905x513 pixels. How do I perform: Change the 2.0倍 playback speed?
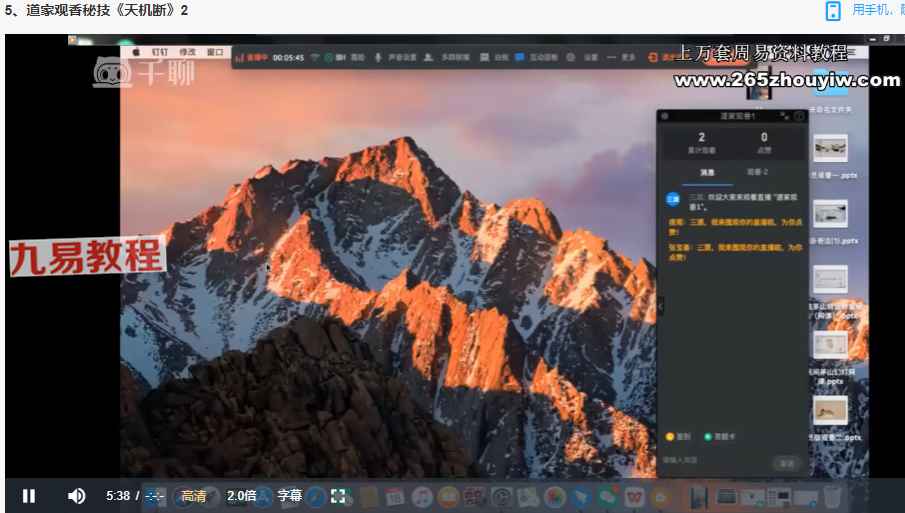[x=241, y=496]
